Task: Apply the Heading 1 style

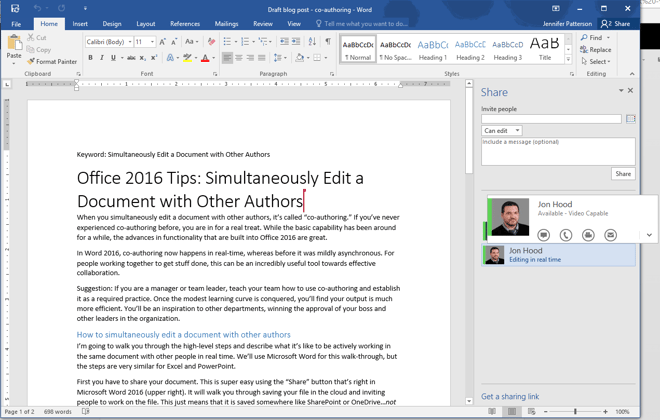Action: [x=433, y=50]
